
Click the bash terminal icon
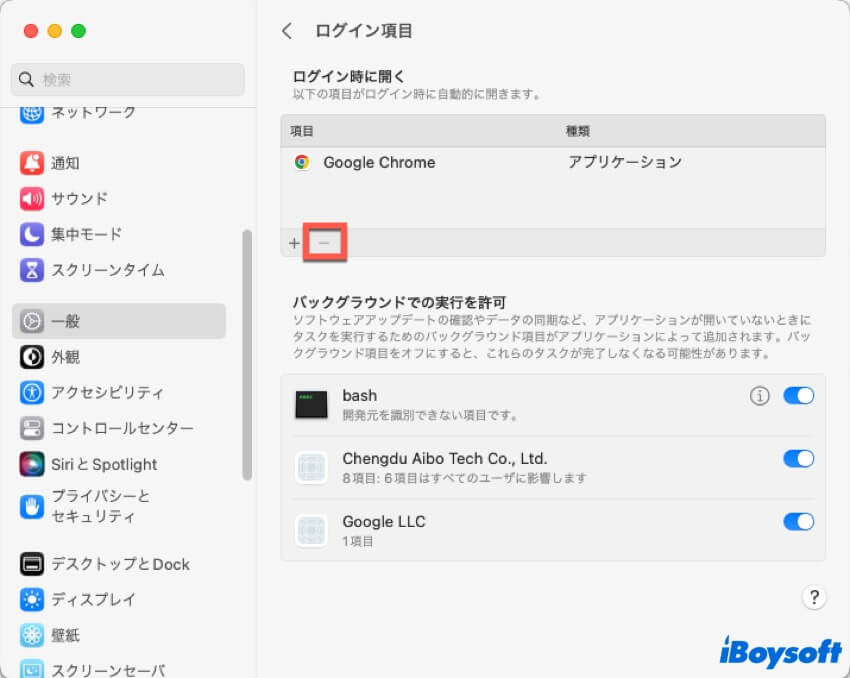click(311, 404)
